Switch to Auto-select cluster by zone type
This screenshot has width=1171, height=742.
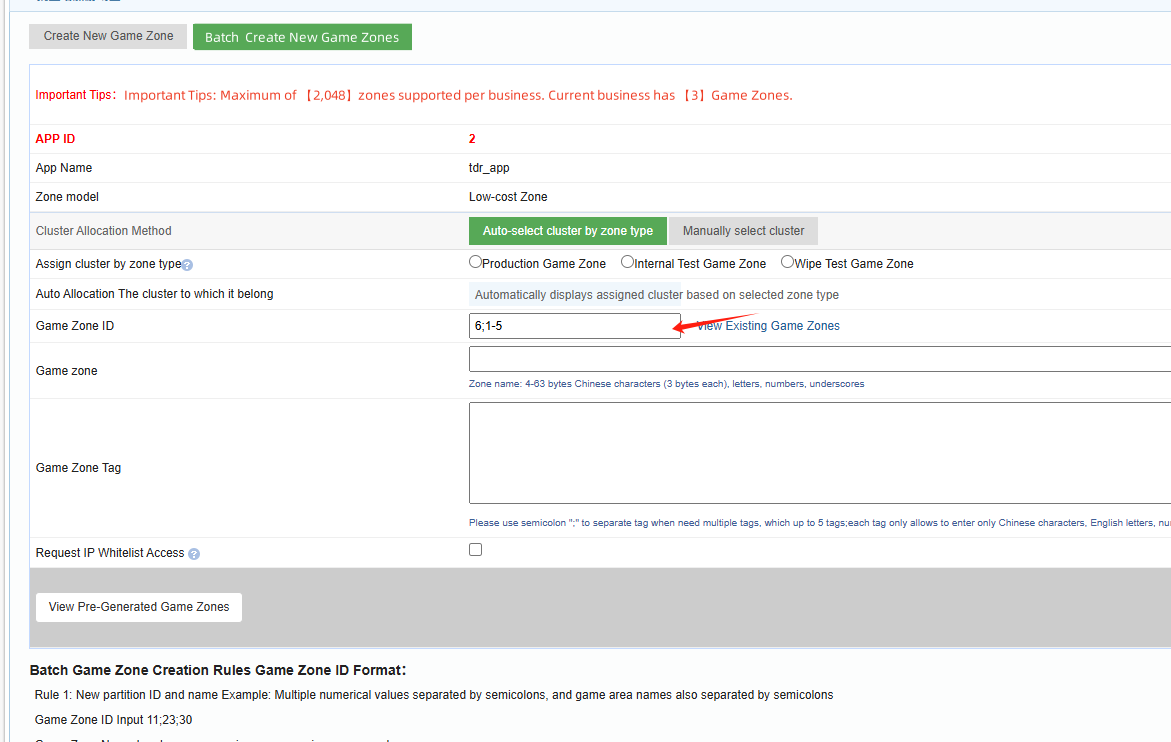tap(567, 230)
